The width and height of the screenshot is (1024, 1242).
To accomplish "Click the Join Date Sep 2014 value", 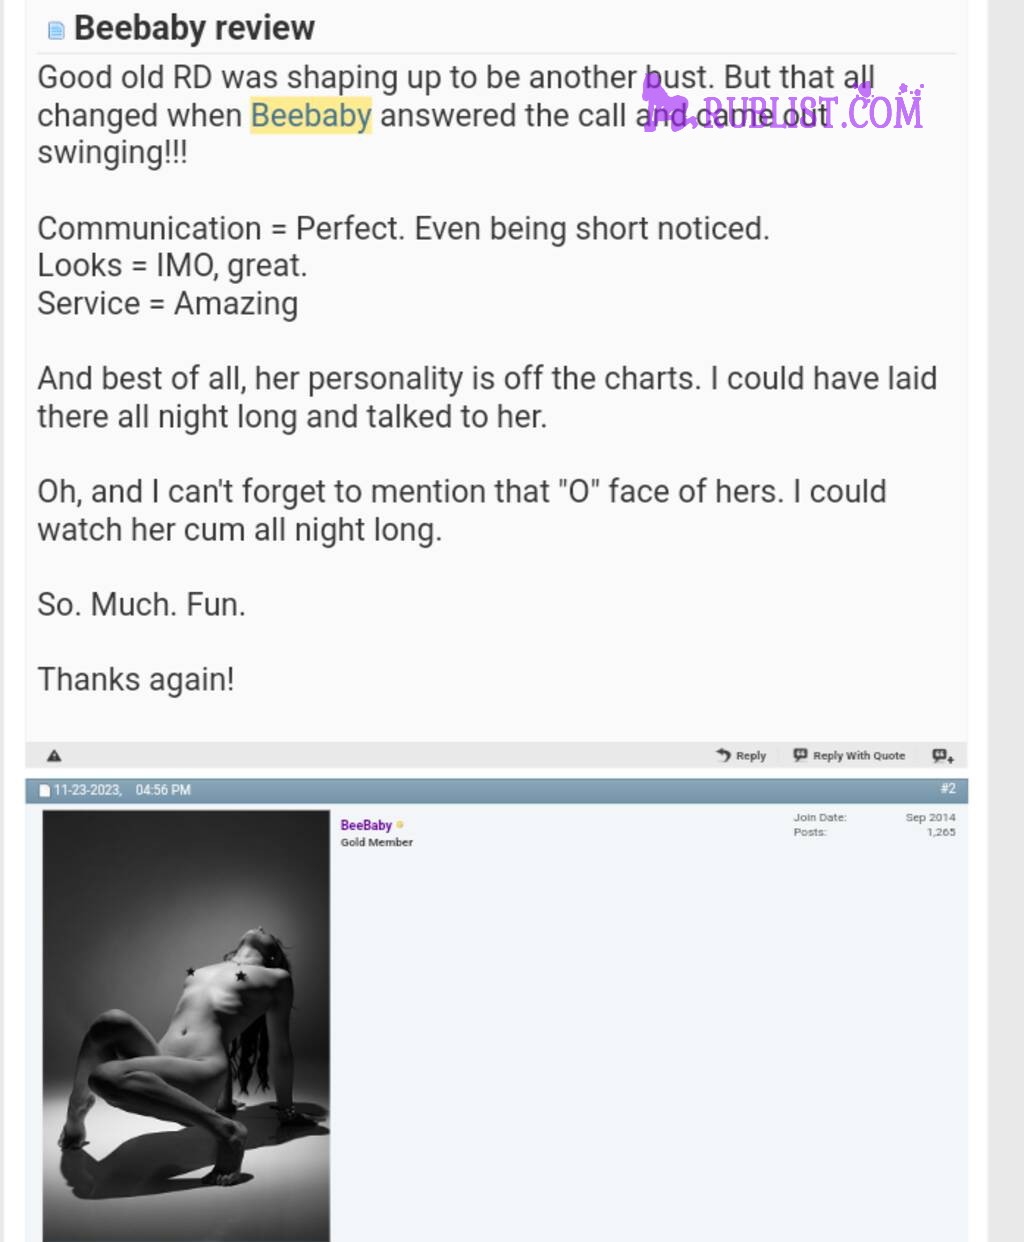I will coord(930,817).
